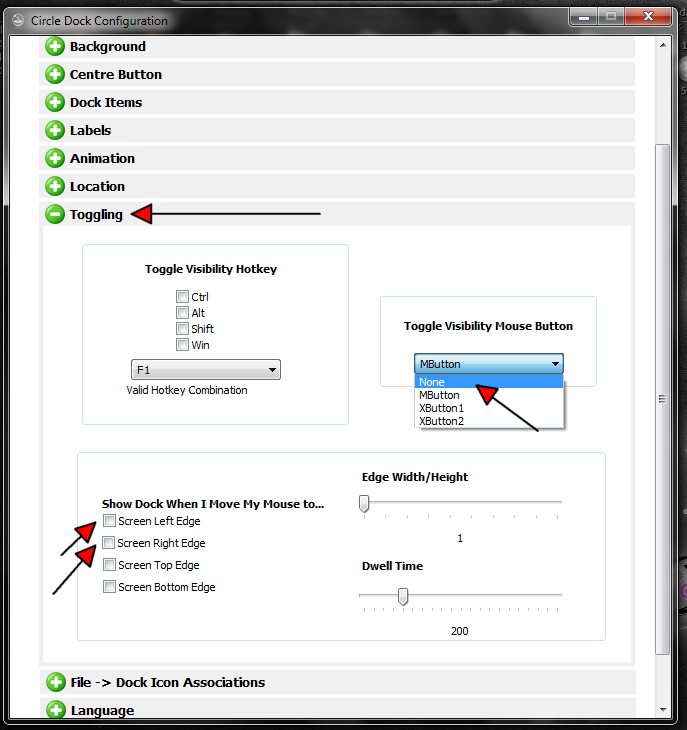Open the Location settings header

click(337, 186)
